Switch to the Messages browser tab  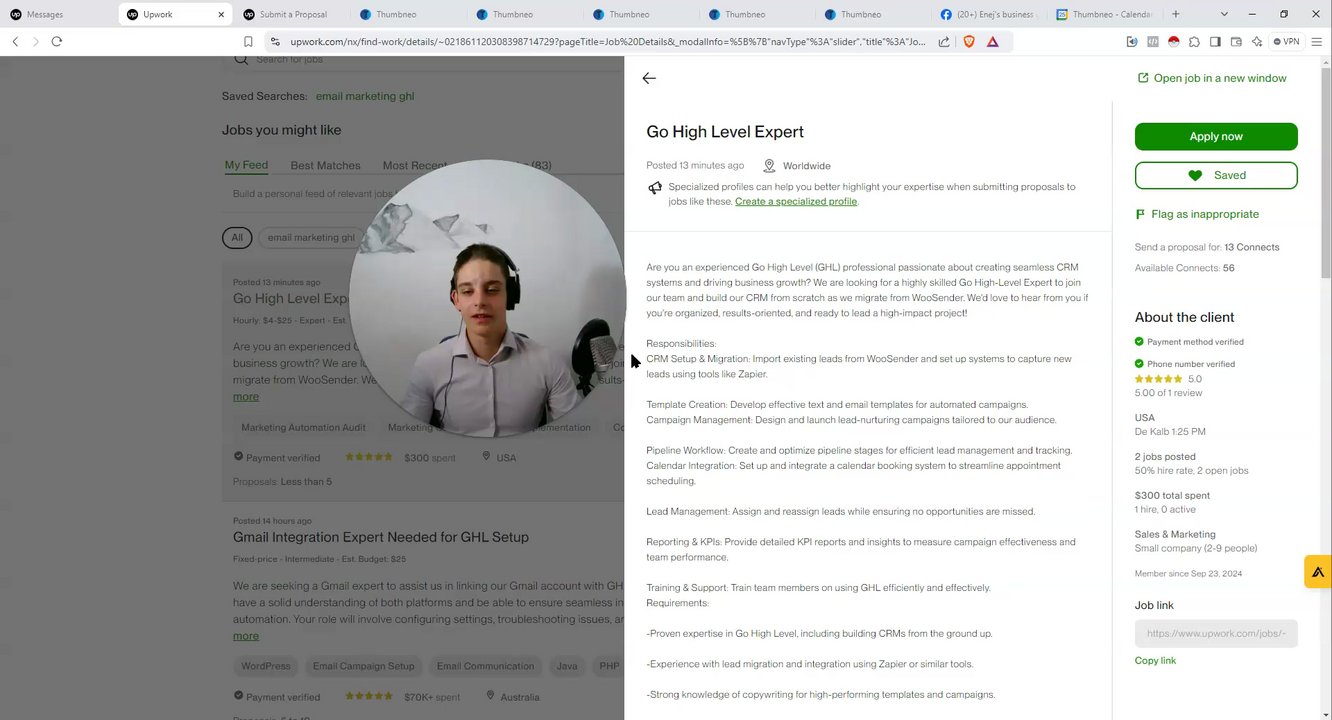58,14
